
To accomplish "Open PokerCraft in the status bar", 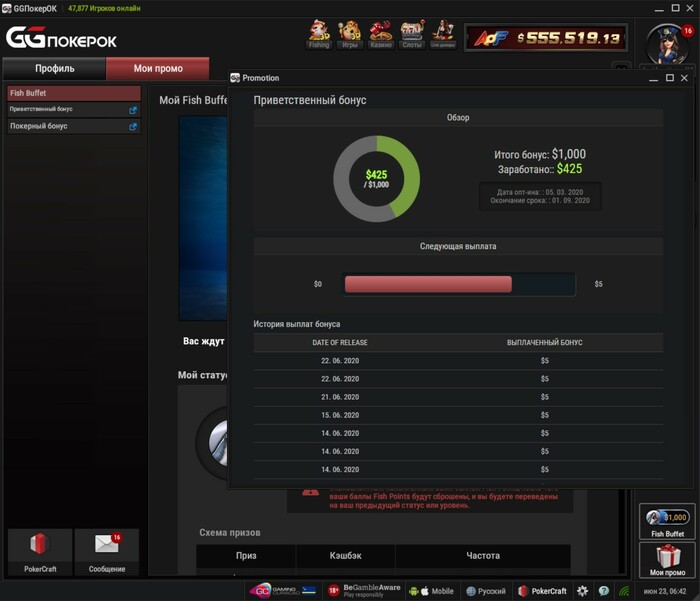I will pos(542,591).
